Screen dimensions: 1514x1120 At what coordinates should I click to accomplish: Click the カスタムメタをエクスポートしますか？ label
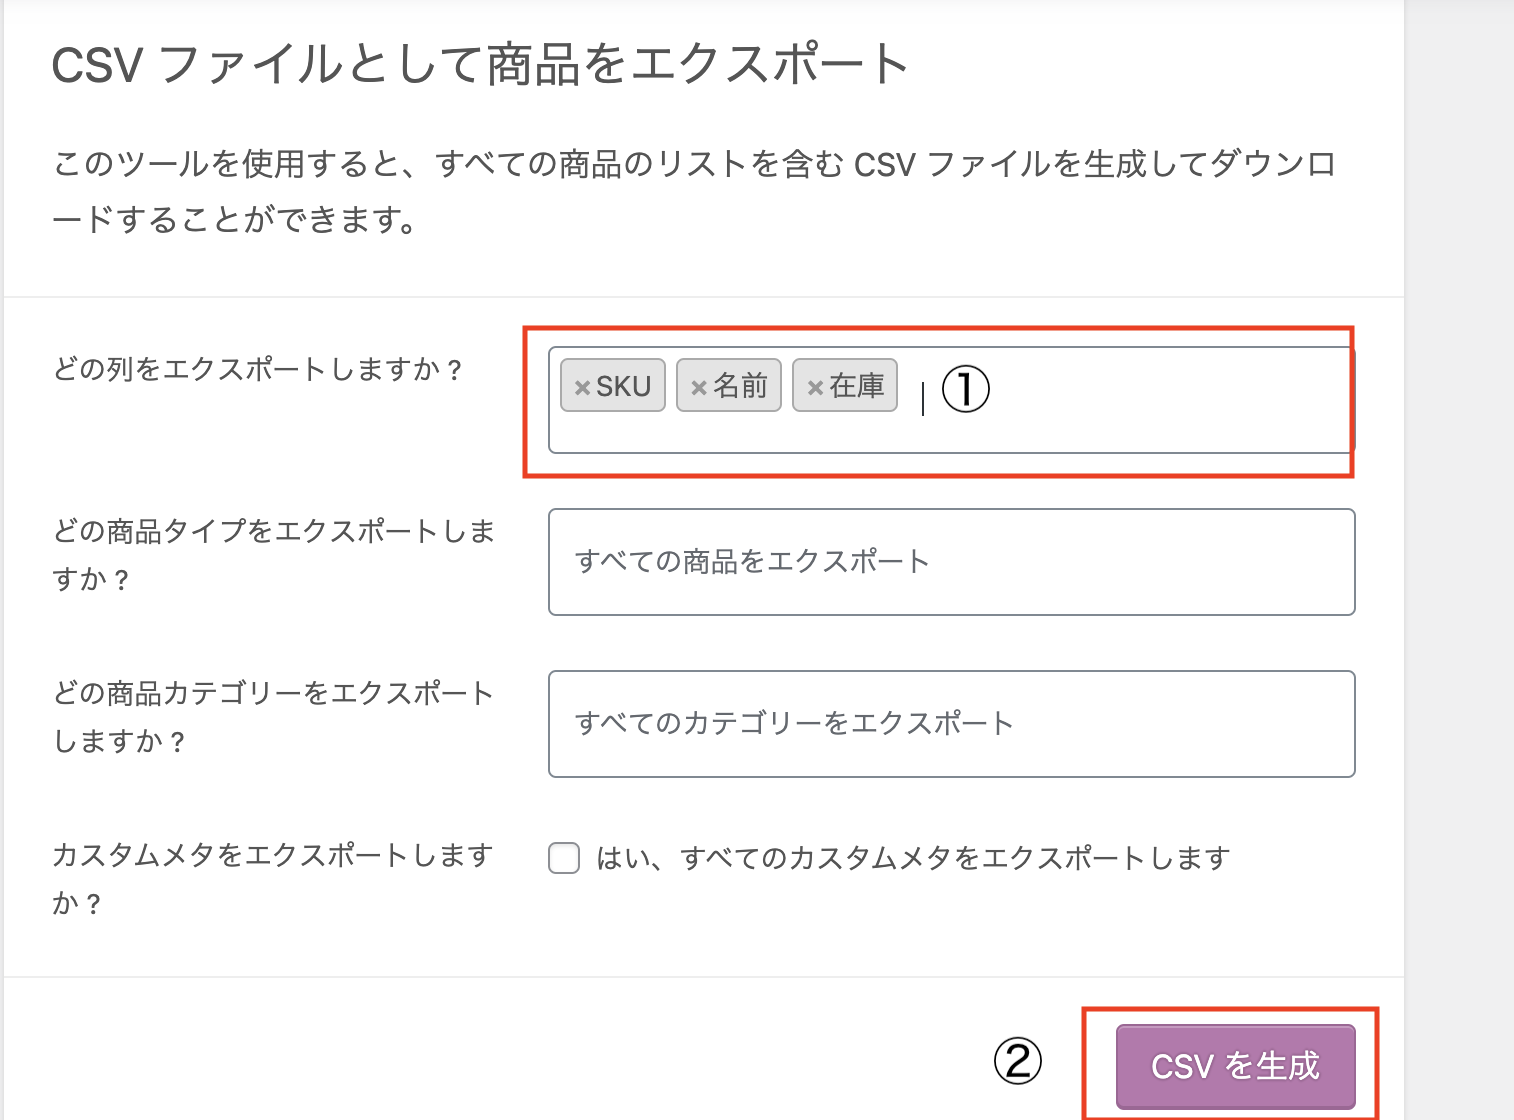pyautogui.click(x=273, y=879)
